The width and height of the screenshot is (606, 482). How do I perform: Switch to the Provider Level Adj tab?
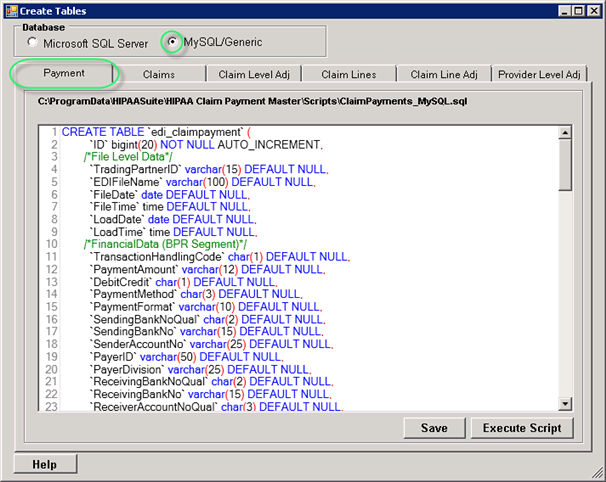coord(538,74)
